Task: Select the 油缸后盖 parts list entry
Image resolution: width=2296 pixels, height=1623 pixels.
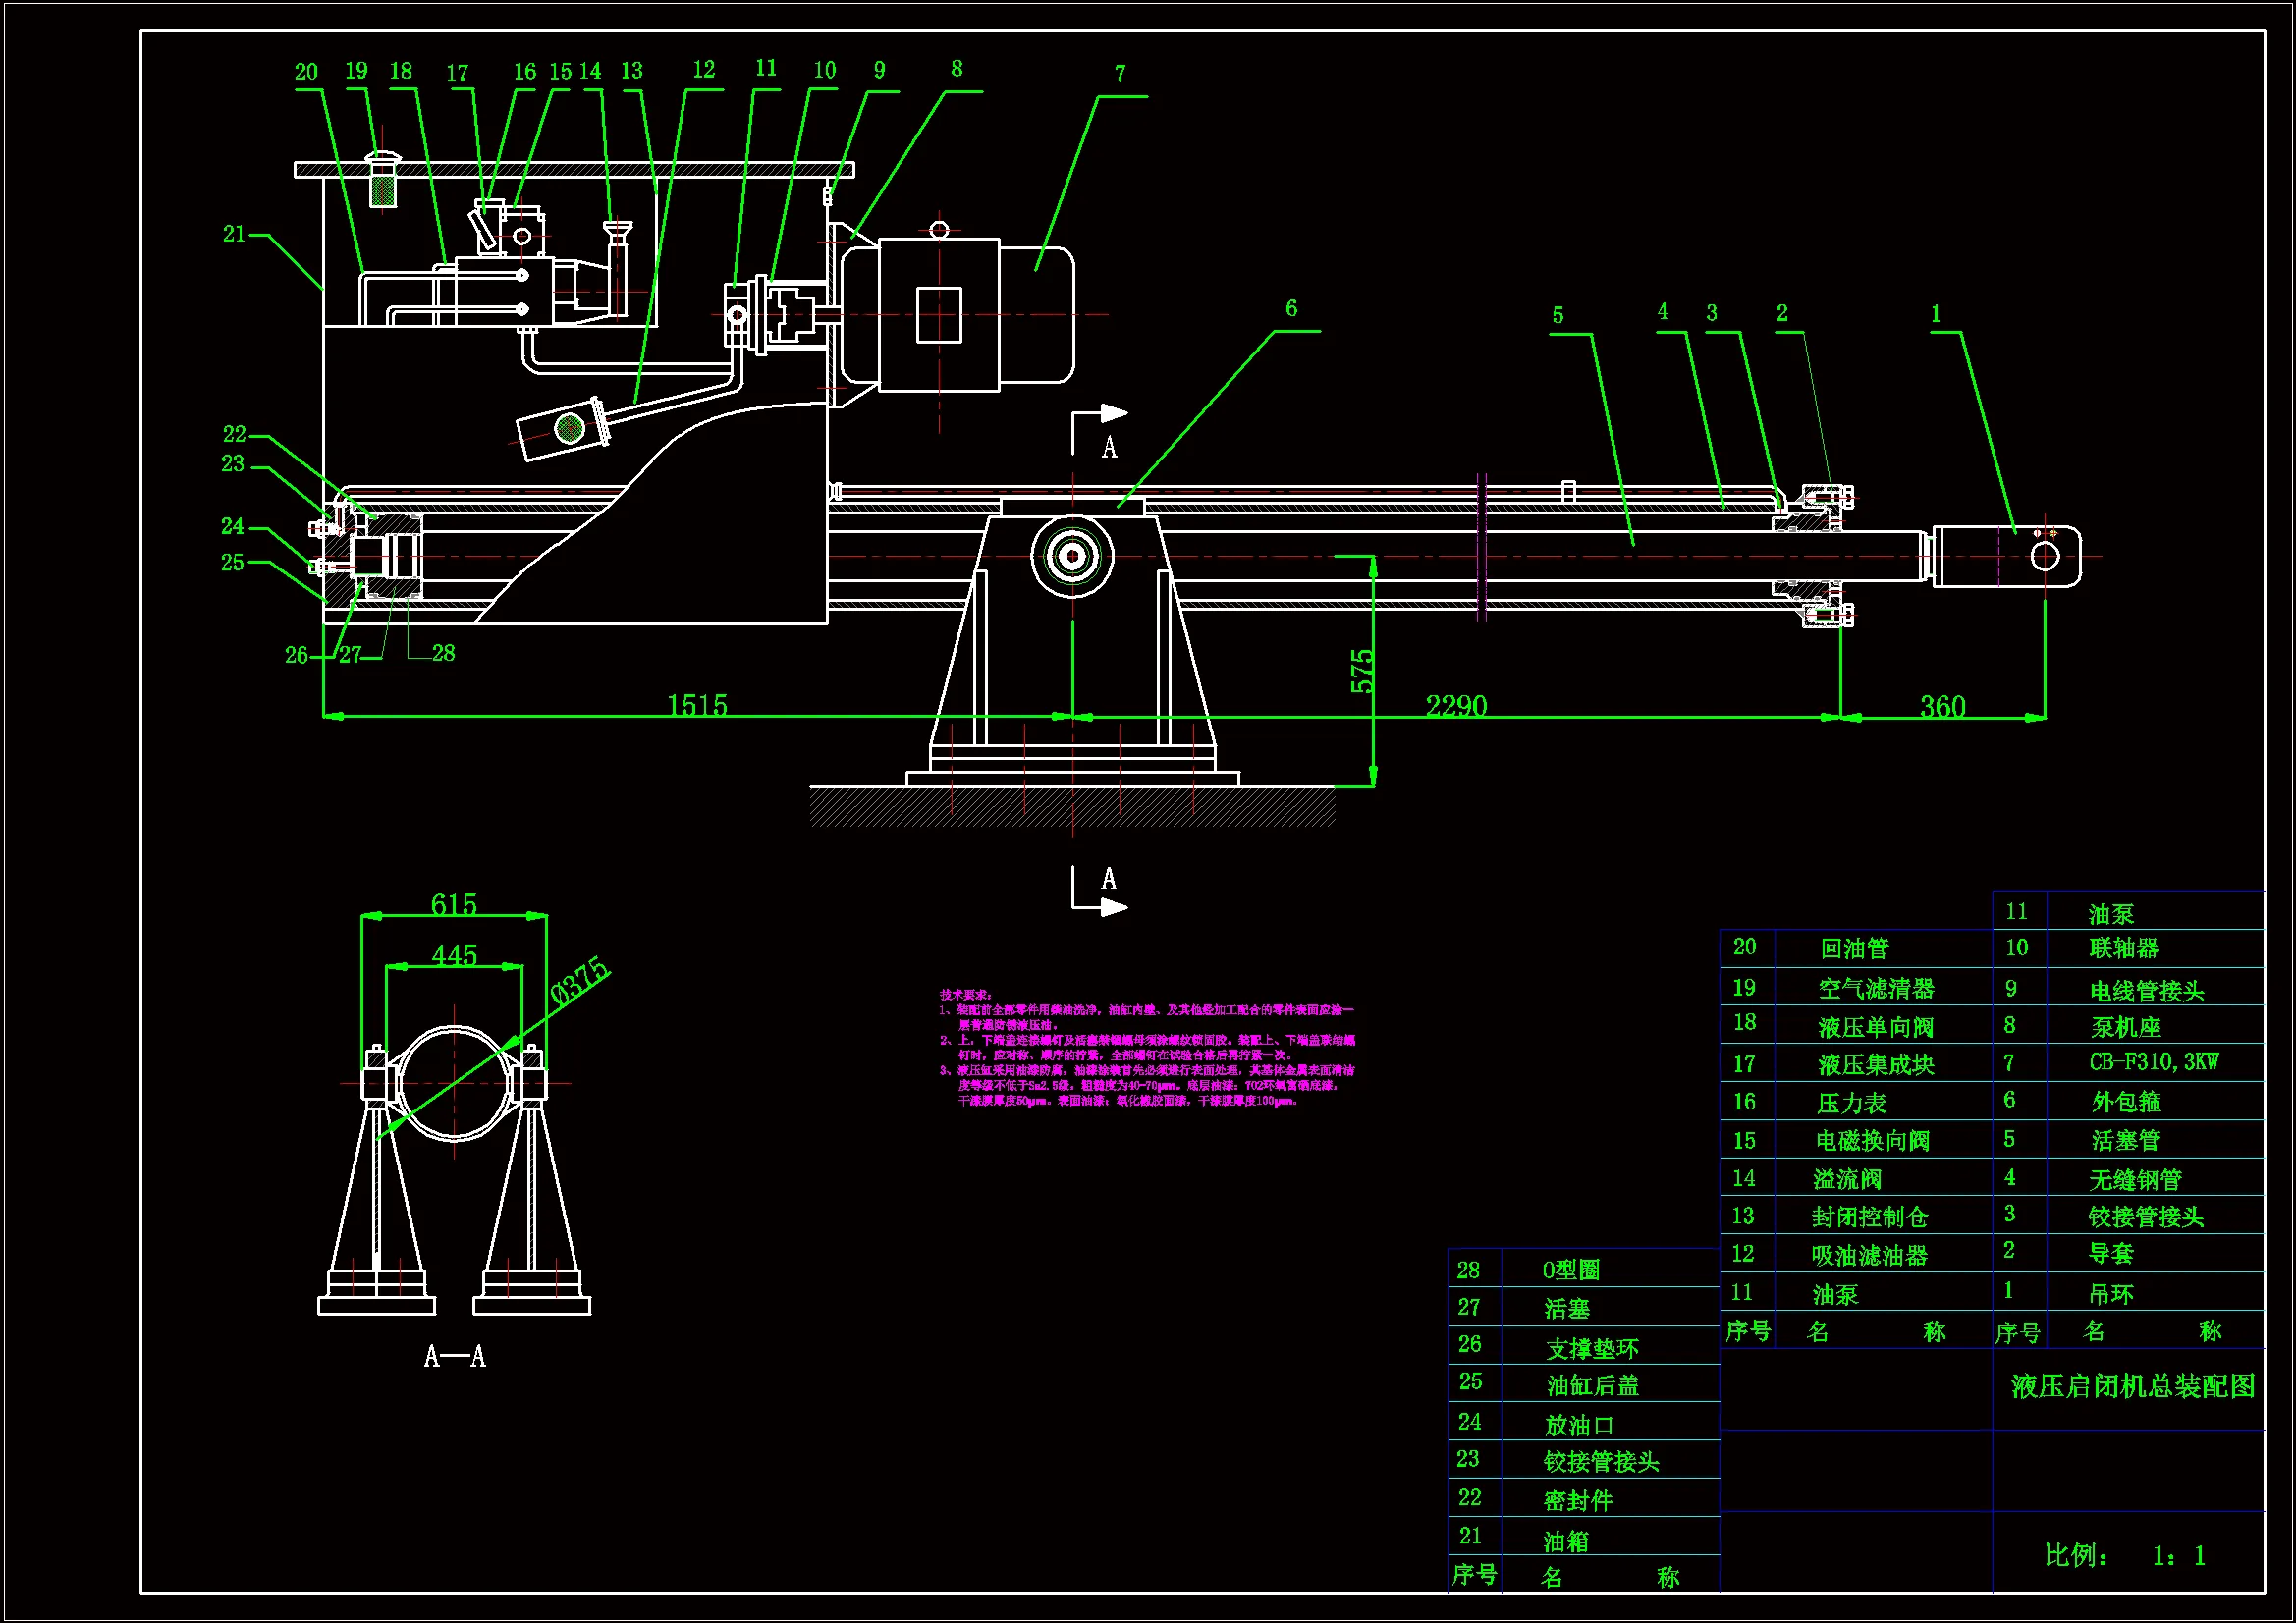Action: point(1593,1385)
